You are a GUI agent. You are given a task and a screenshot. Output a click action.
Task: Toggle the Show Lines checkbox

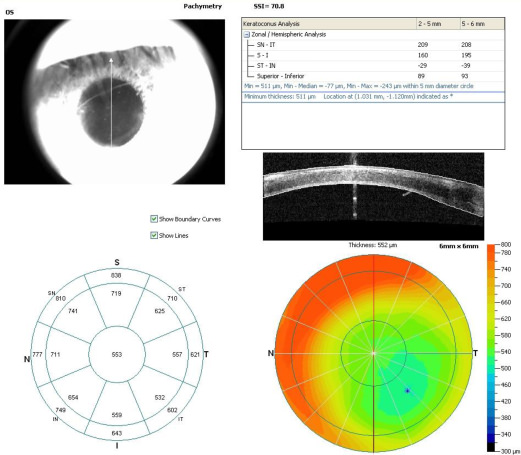154,235
